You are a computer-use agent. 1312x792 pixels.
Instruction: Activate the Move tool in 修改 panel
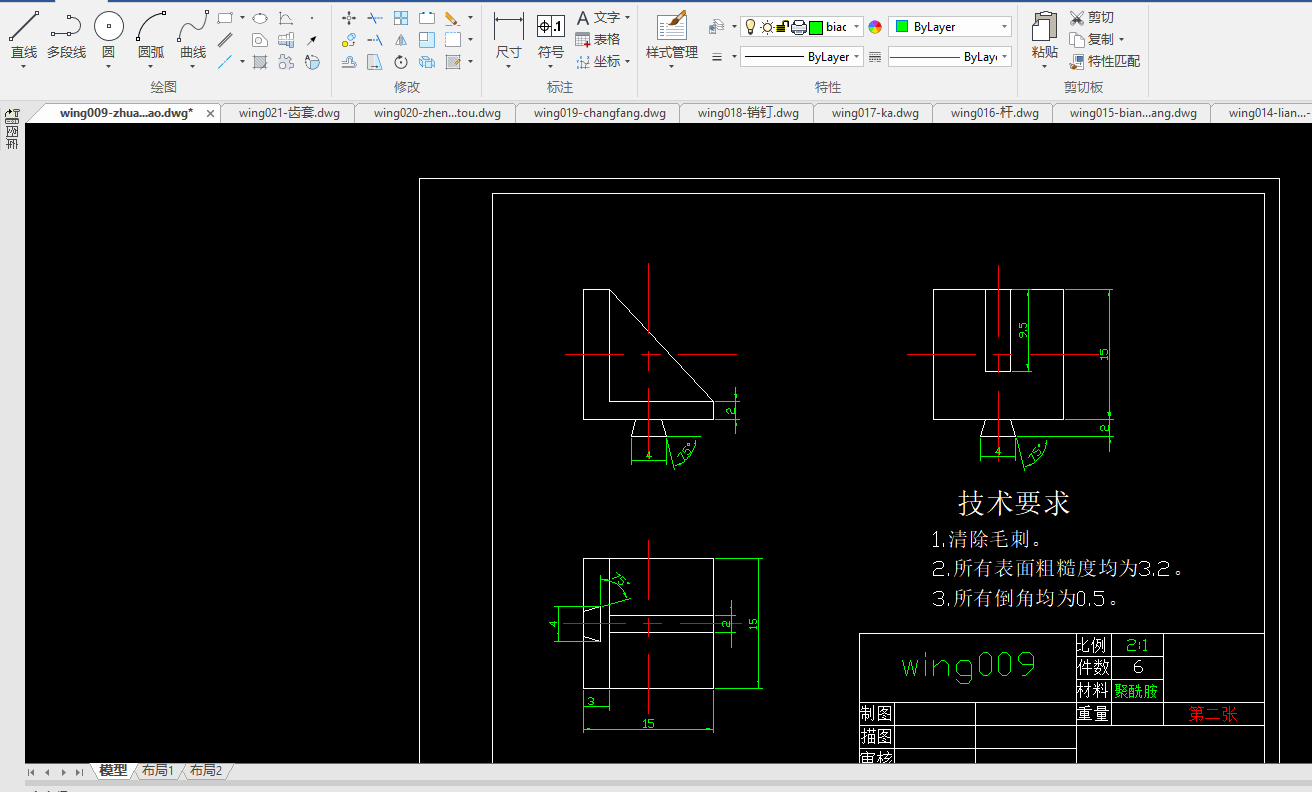[349, 18]
